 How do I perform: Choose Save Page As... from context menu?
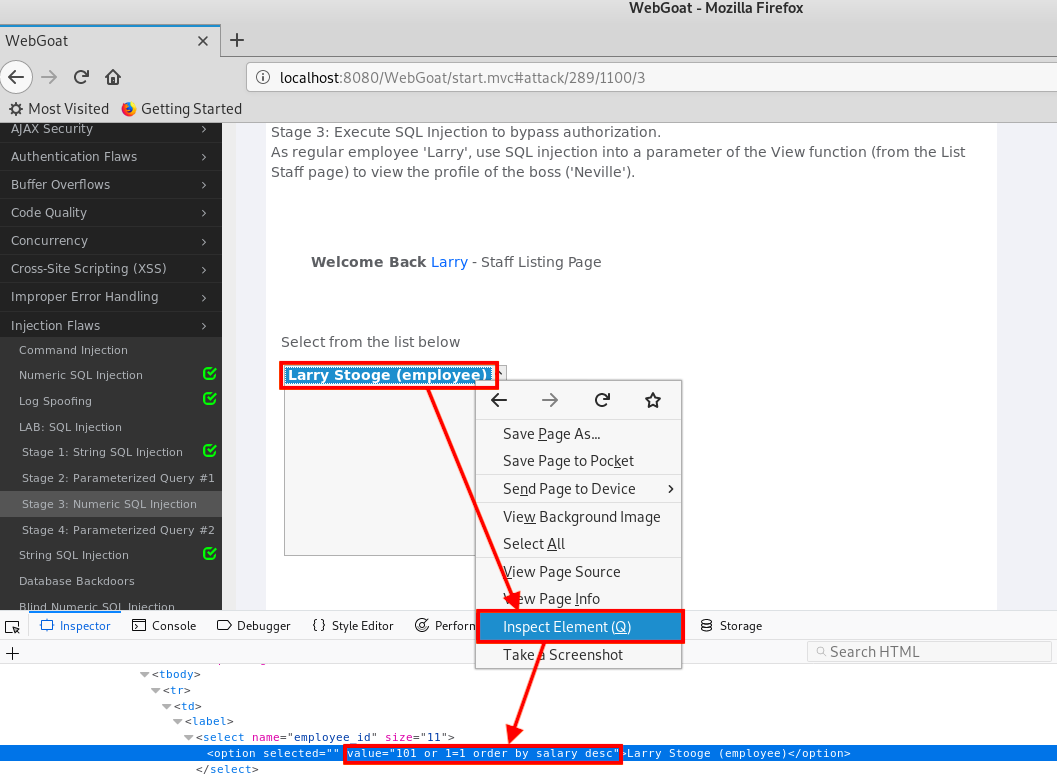click(x=578, y=434)
